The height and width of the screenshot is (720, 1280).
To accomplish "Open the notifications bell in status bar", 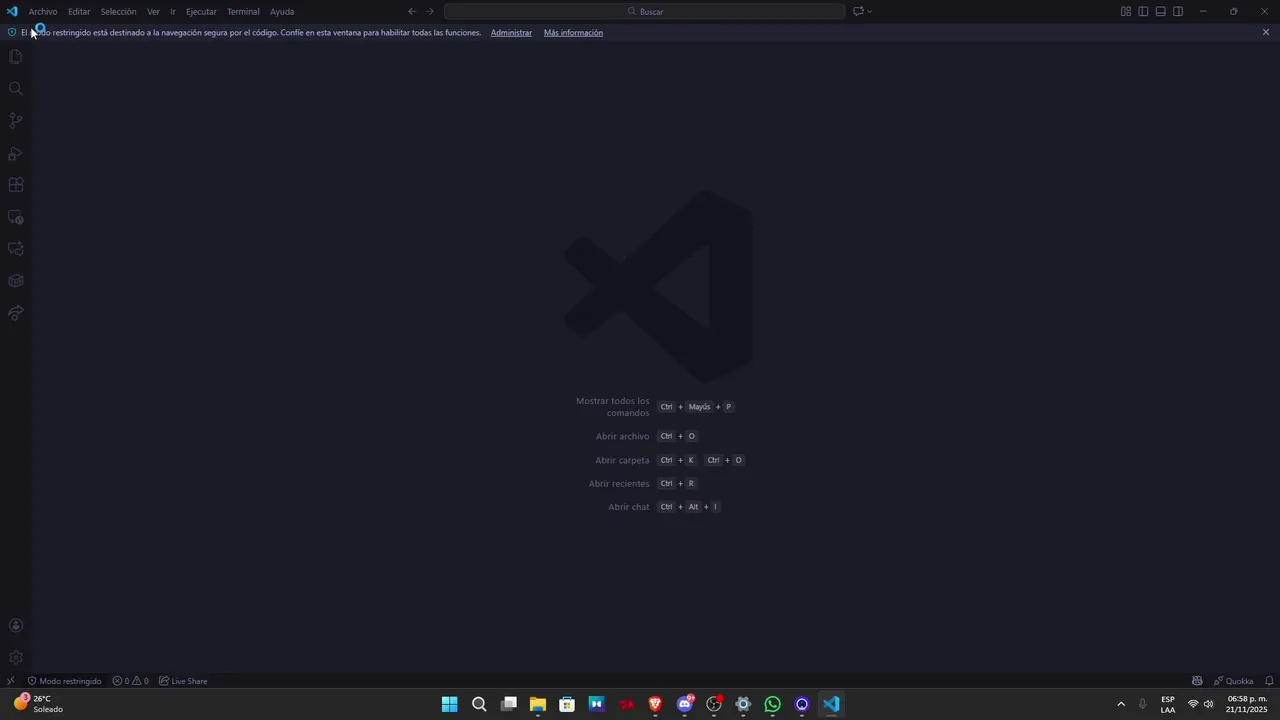I will coord(1269,681).
